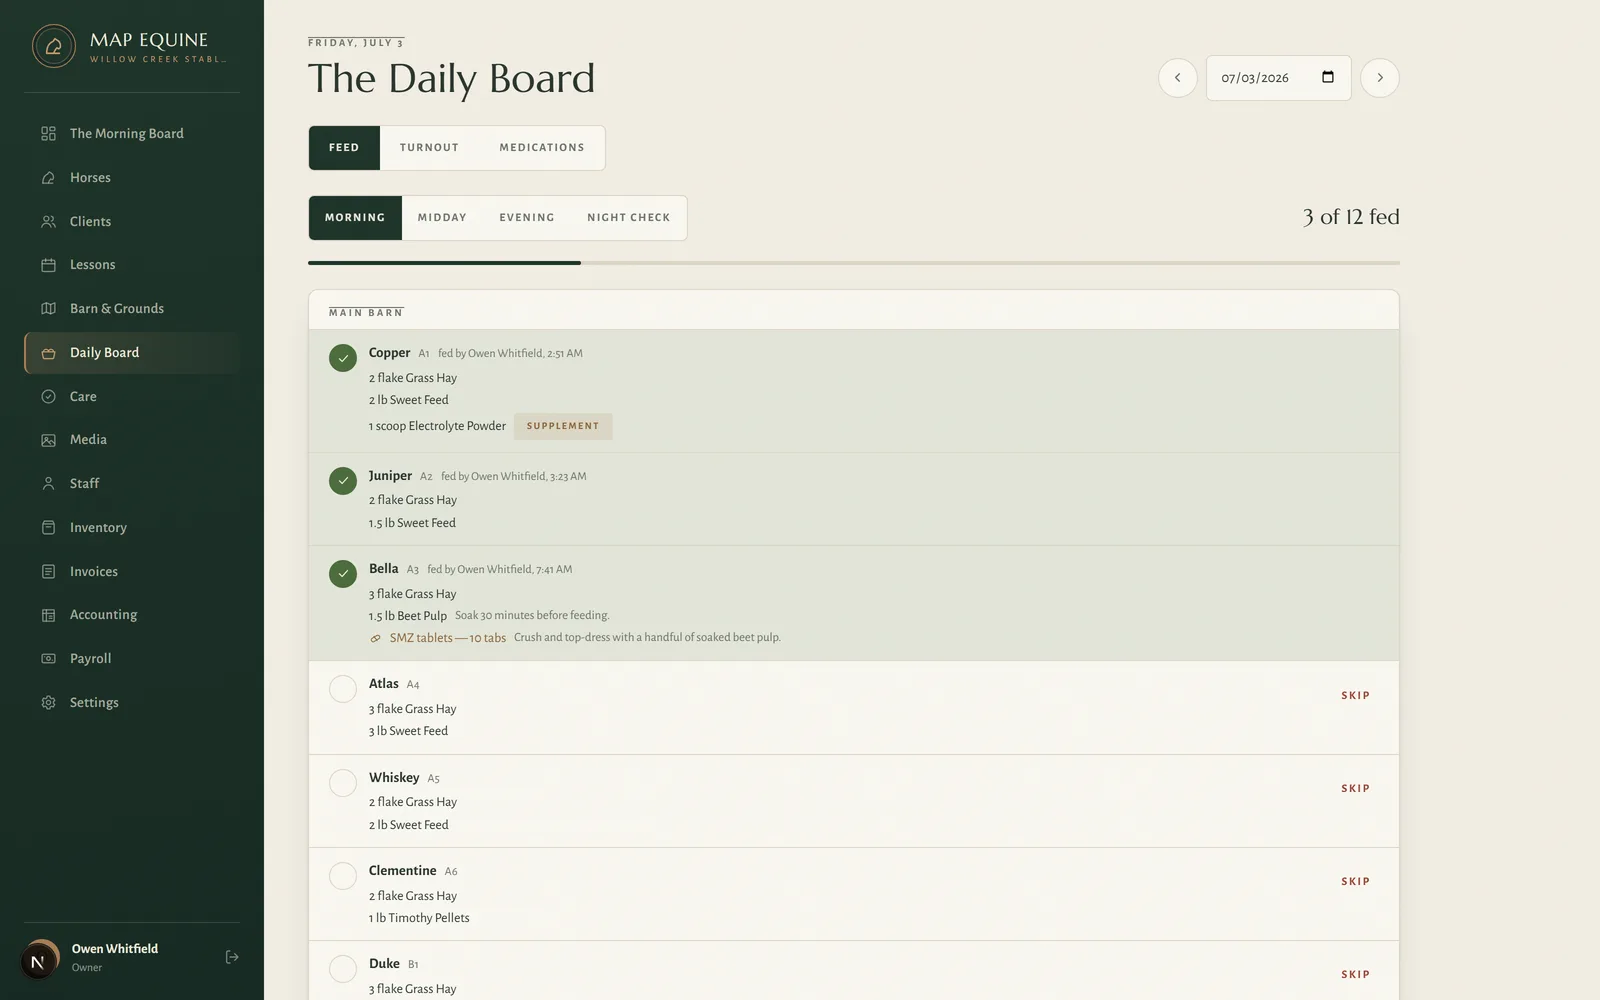Click the Invoices document icon
This screenshot has height=1000, width=1600.
click(x=48, y=571)
